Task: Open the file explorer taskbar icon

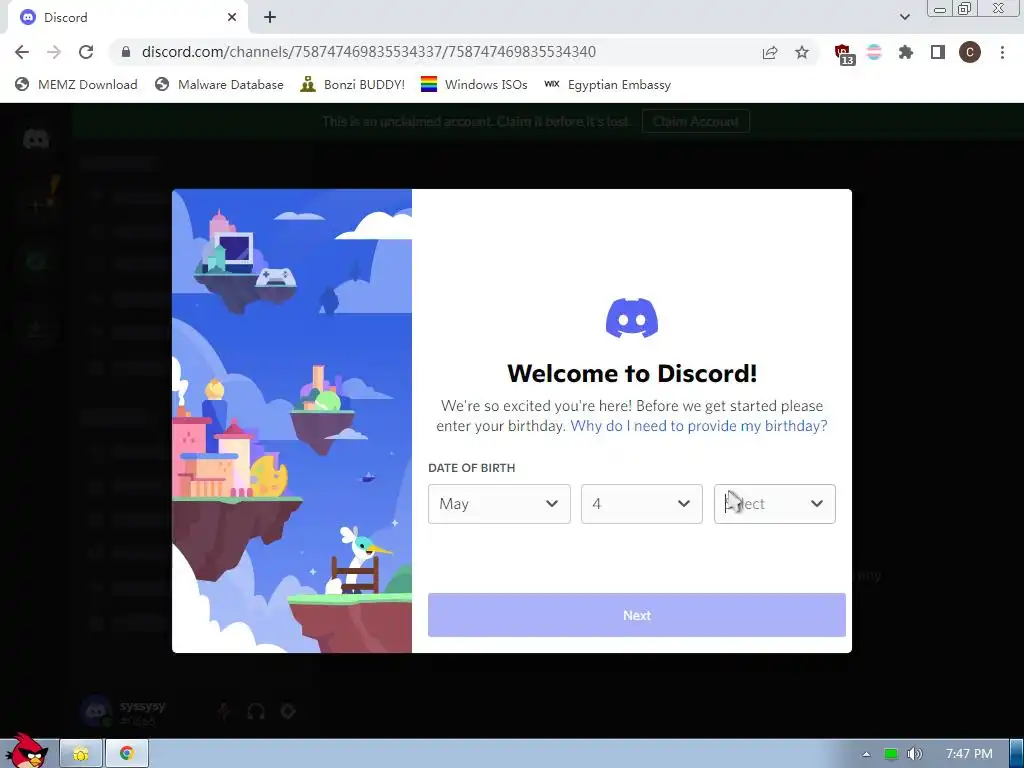Action: tap(81, 754)
